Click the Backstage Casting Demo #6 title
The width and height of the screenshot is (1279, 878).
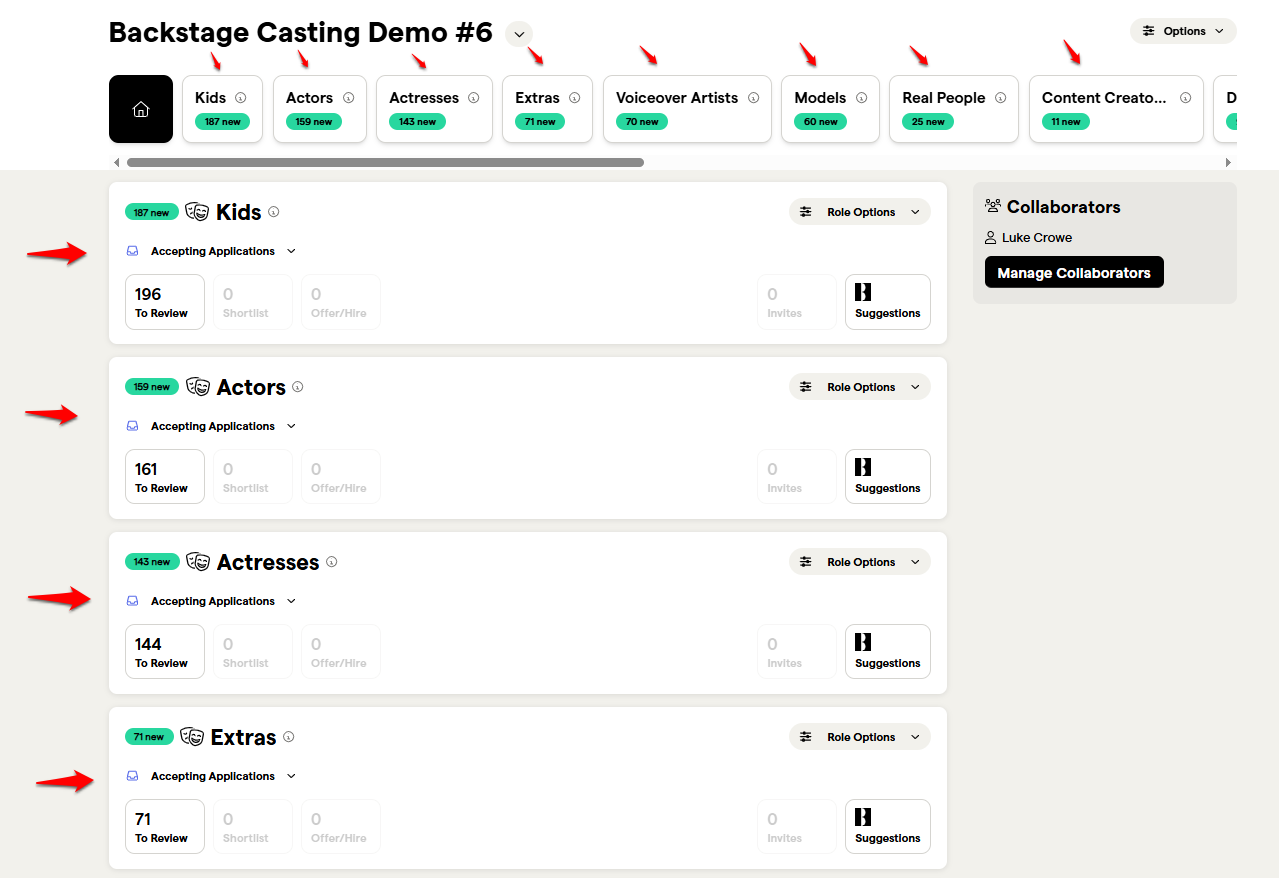coord(301,32)
